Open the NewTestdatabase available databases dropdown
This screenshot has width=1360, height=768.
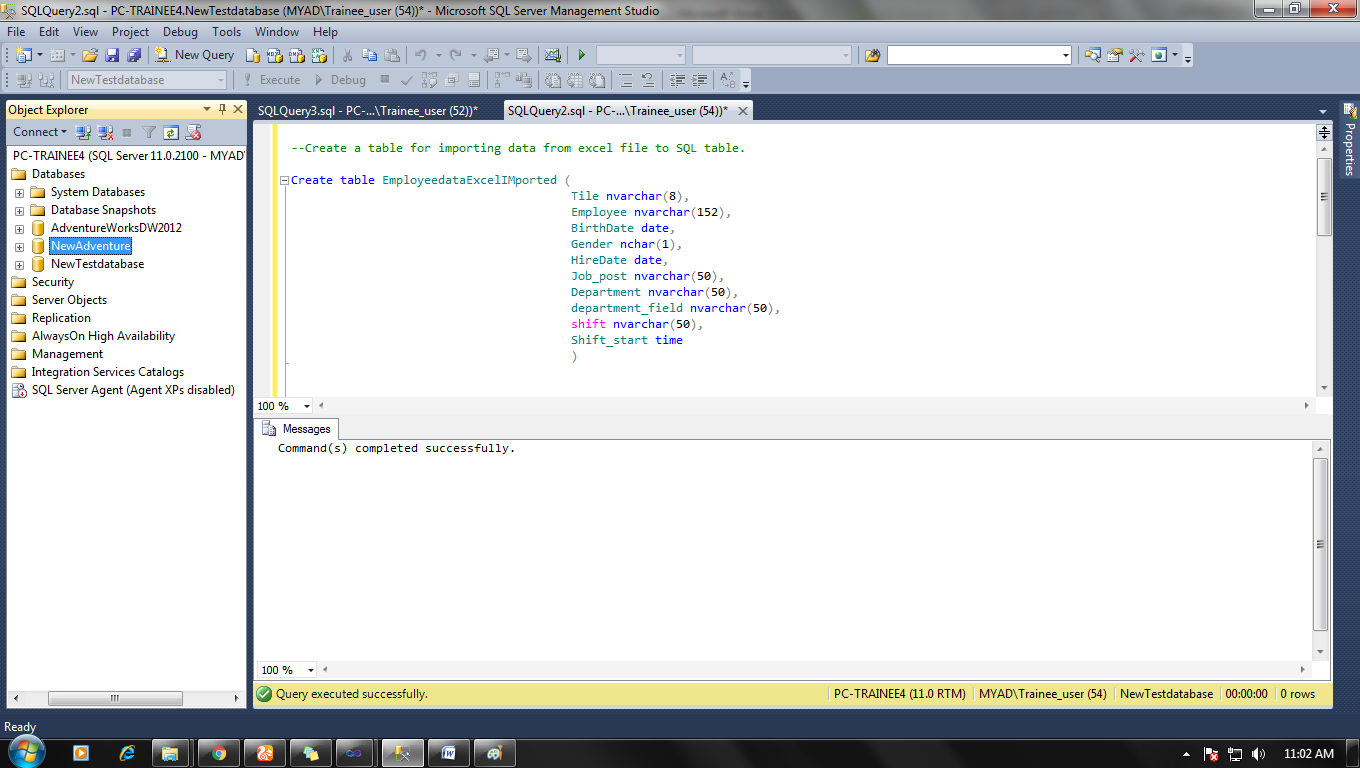pos(219,80)
